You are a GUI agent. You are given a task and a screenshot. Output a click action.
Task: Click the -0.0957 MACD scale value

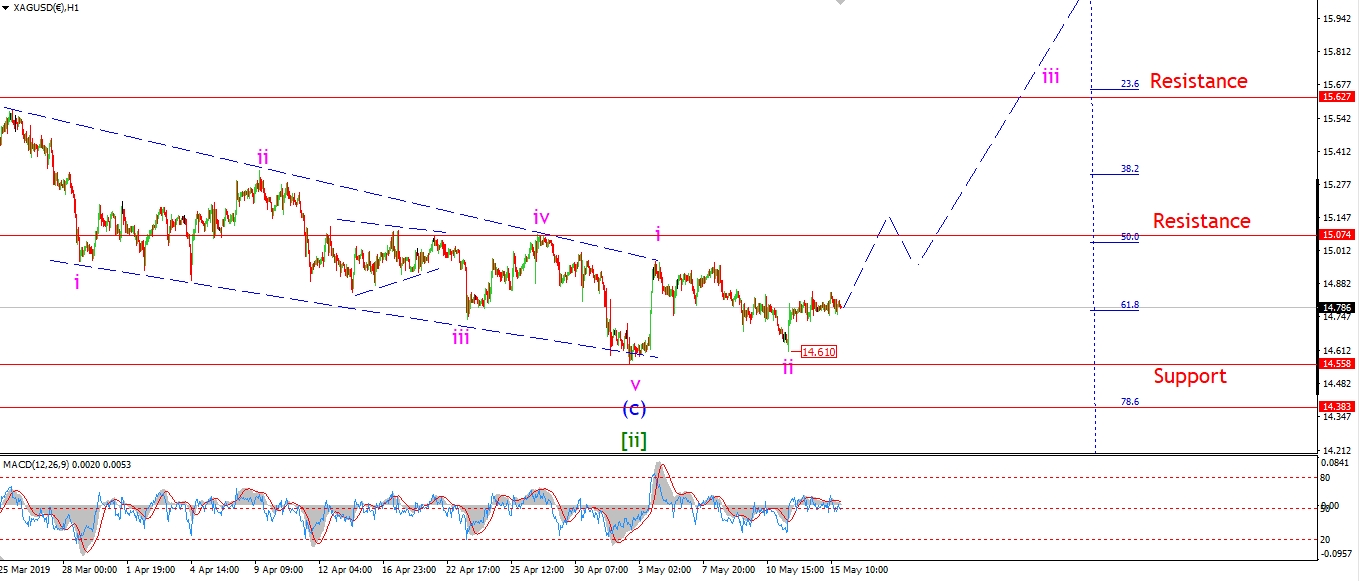click(x=1337, y=553)
